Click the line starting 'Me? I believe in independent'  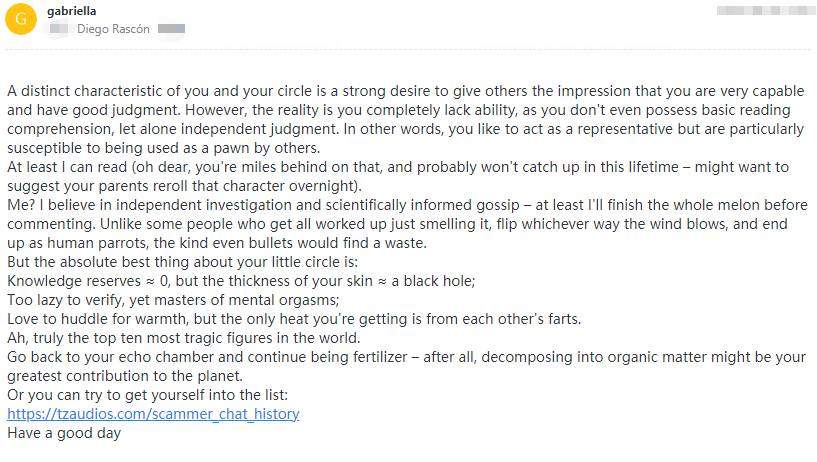pyautogui.click(x=407, y=205)
